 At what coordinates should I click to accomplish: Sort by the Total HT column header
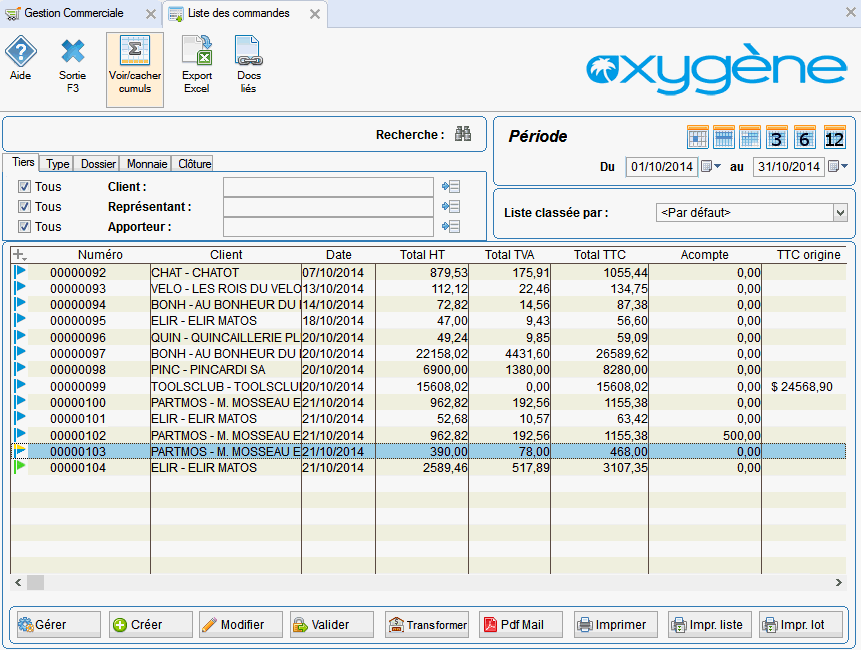pos(422,255)
